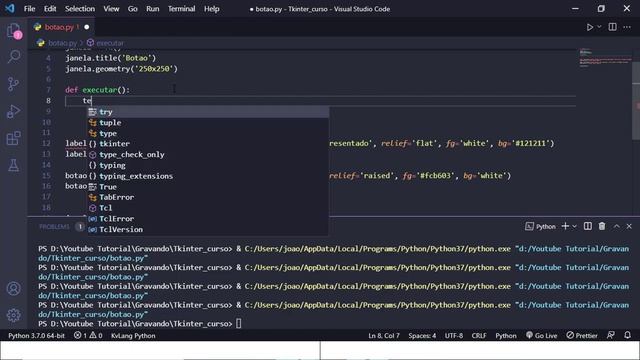Screen dimensions: 640x360
Task: Choose 'typing_extensions' autocomplete suggestion
Action: (x=208, y=176)
